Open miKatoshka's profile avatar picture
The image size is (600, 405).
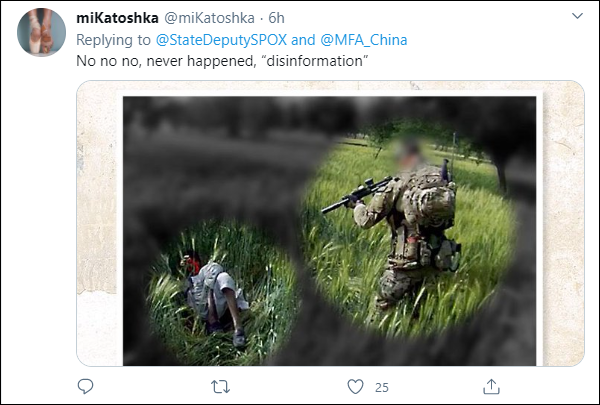[x=41, y=32]
